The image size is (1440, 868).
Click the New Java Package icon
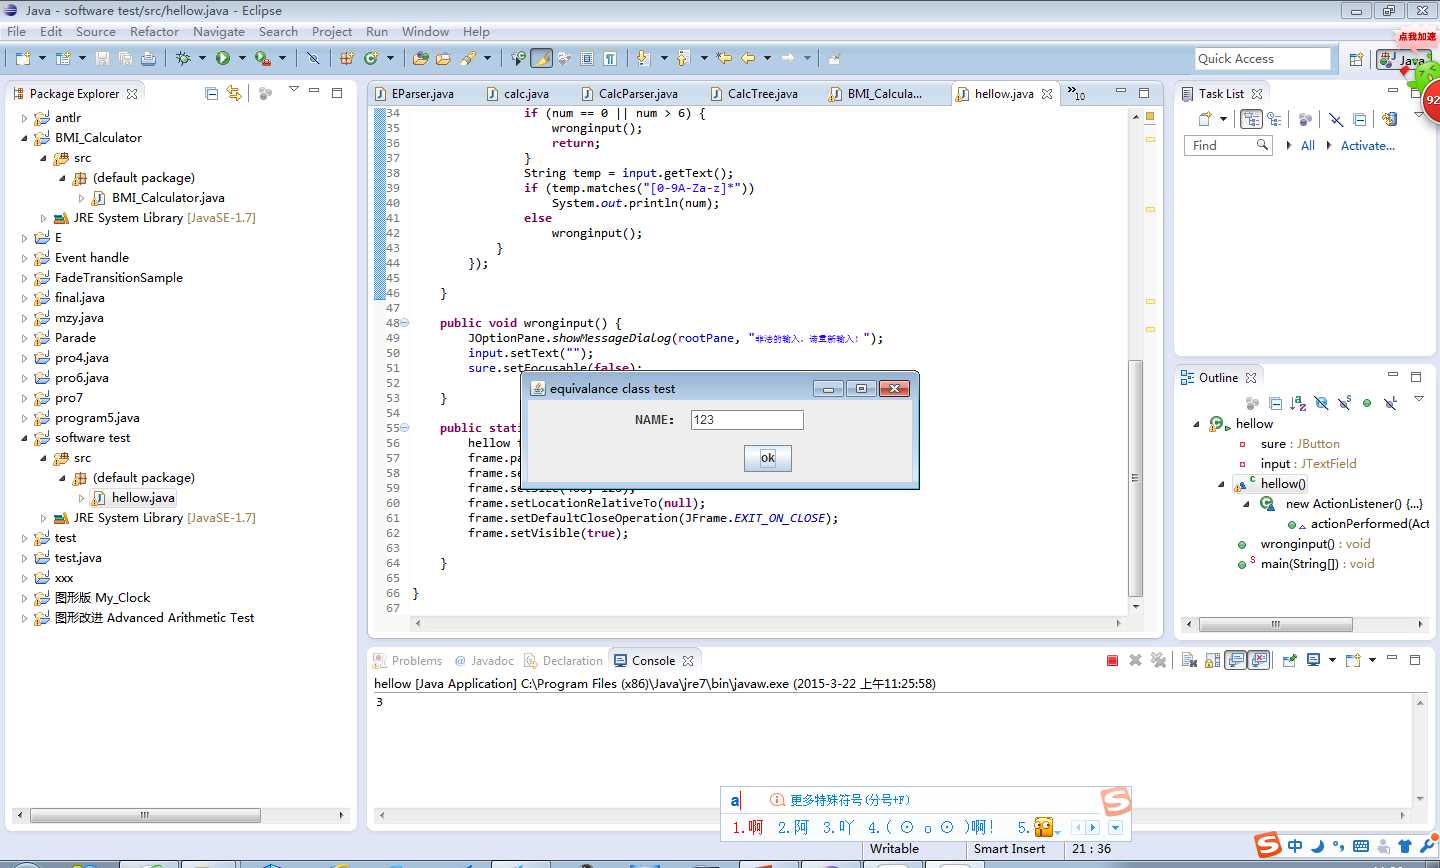(x=347, y=58)
